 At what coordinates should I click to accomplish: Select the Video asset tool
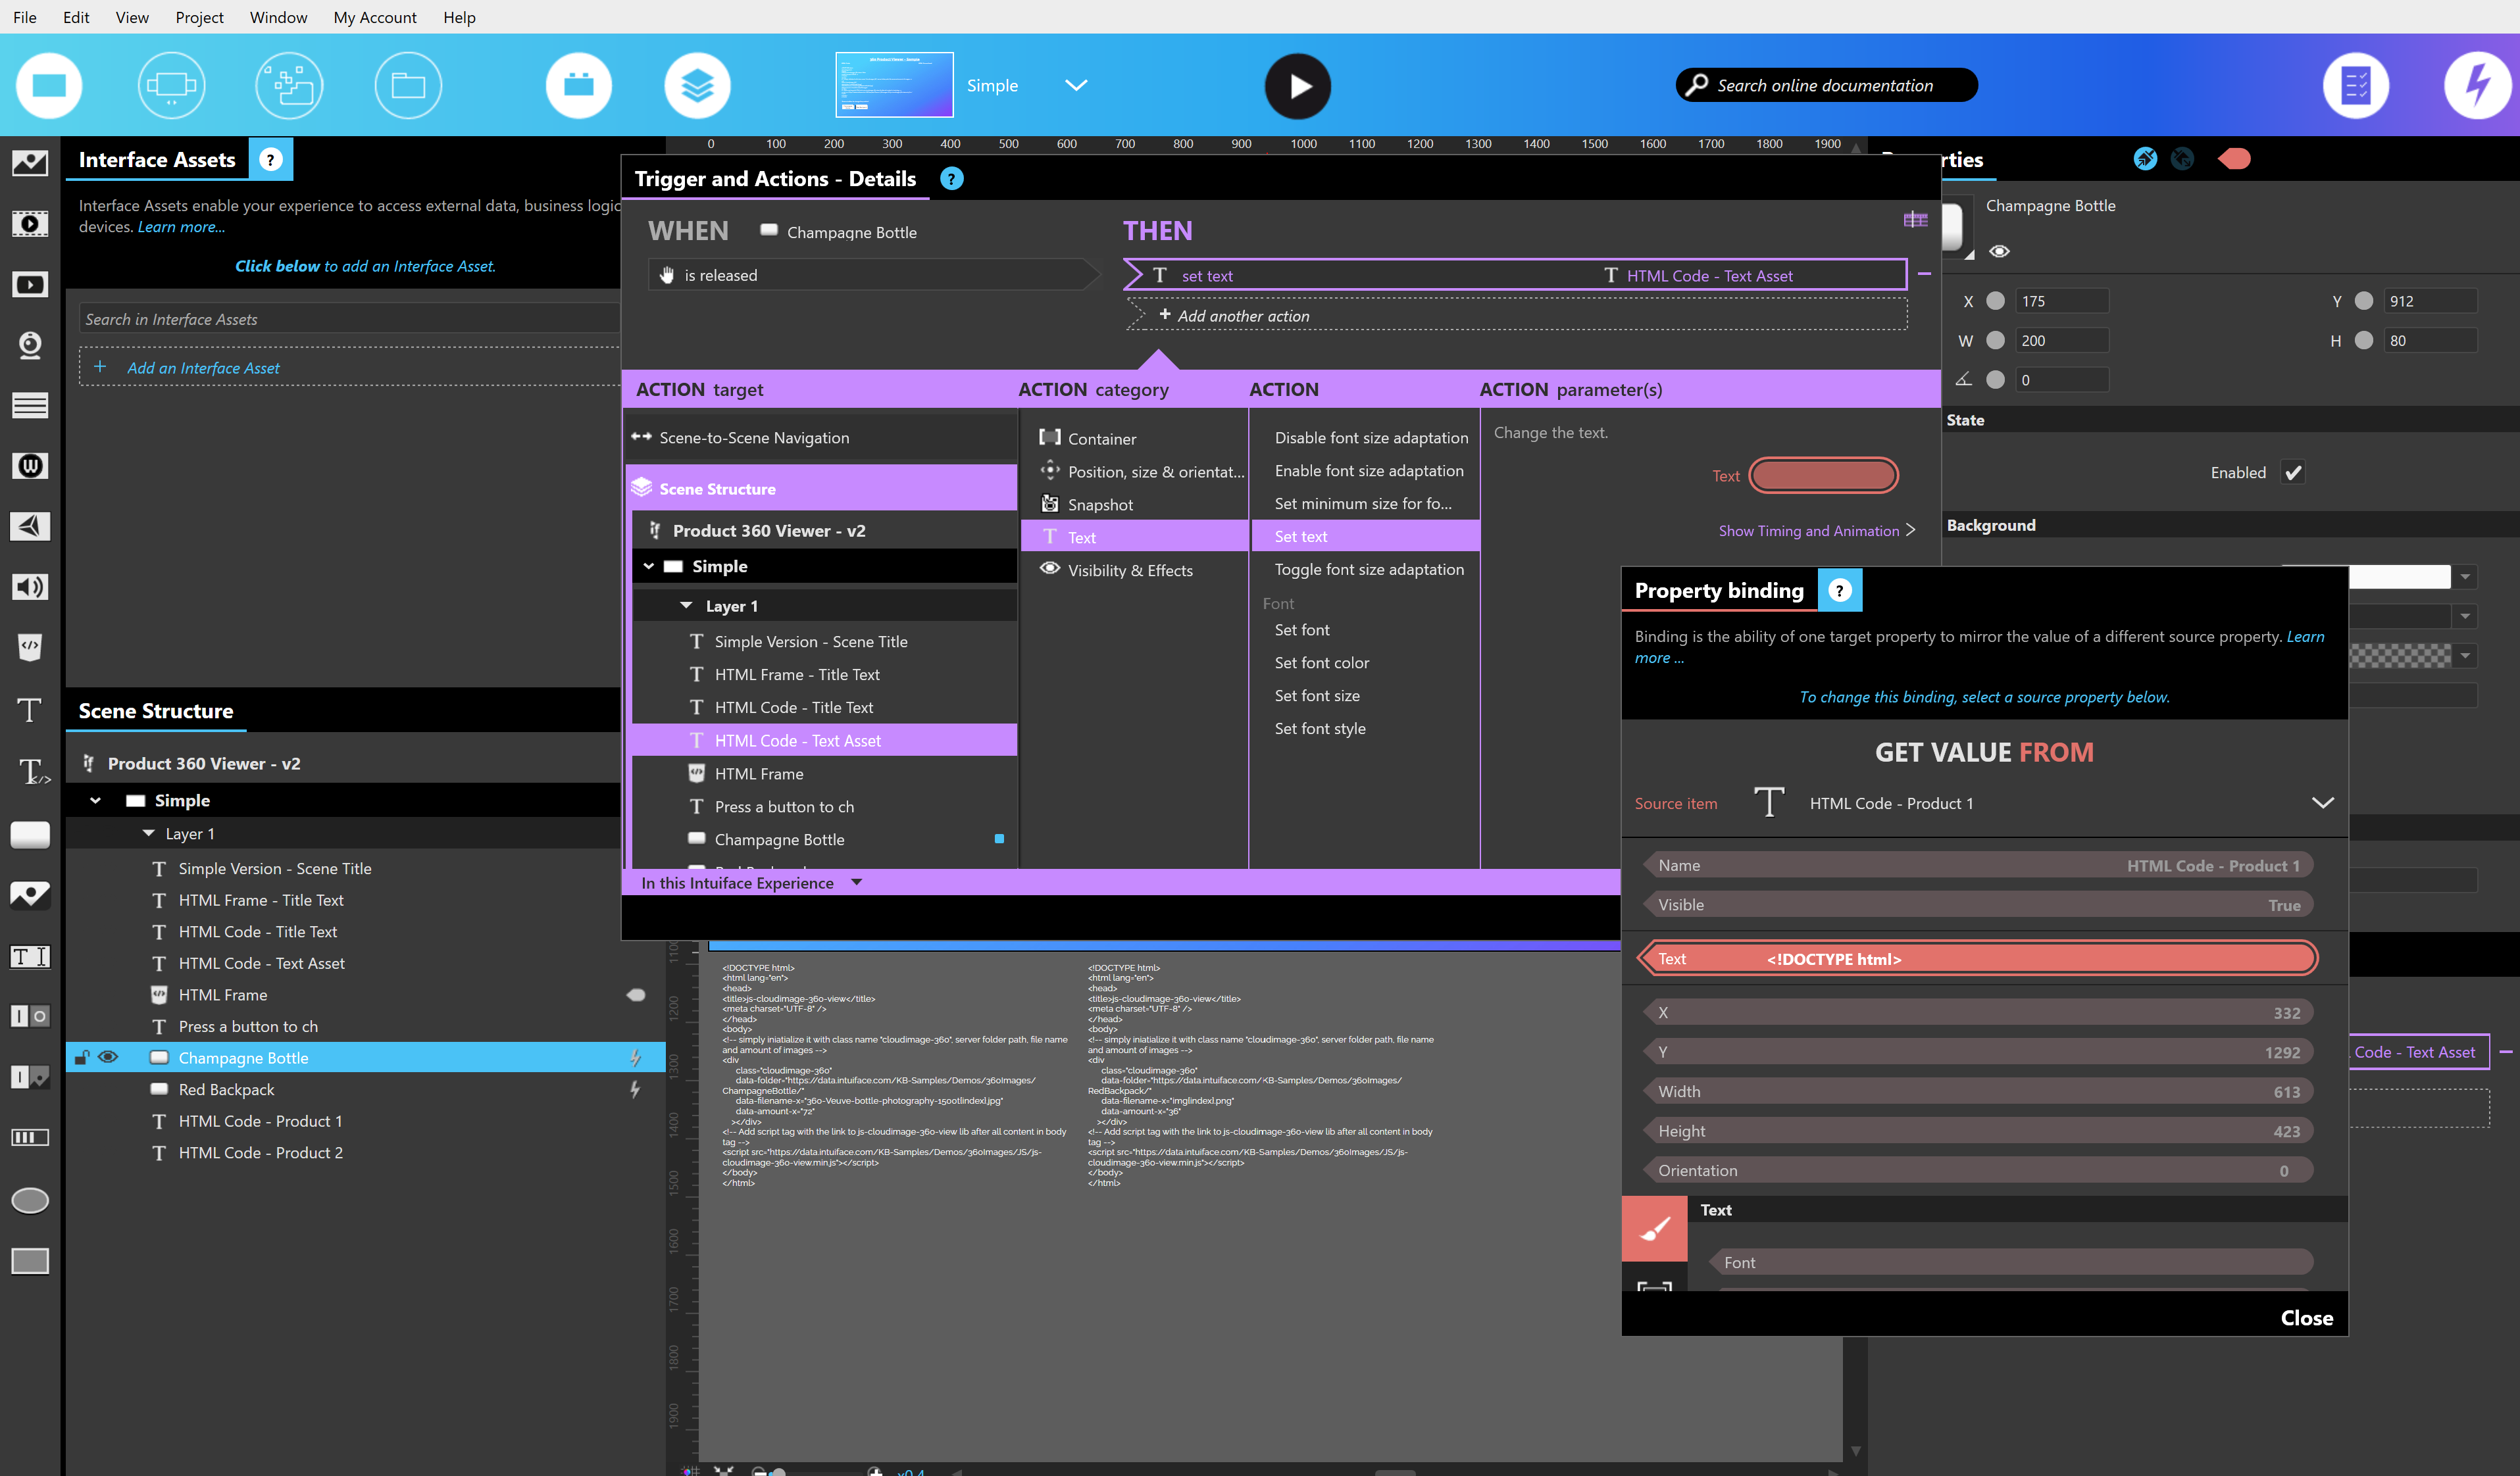coord(30,284)
